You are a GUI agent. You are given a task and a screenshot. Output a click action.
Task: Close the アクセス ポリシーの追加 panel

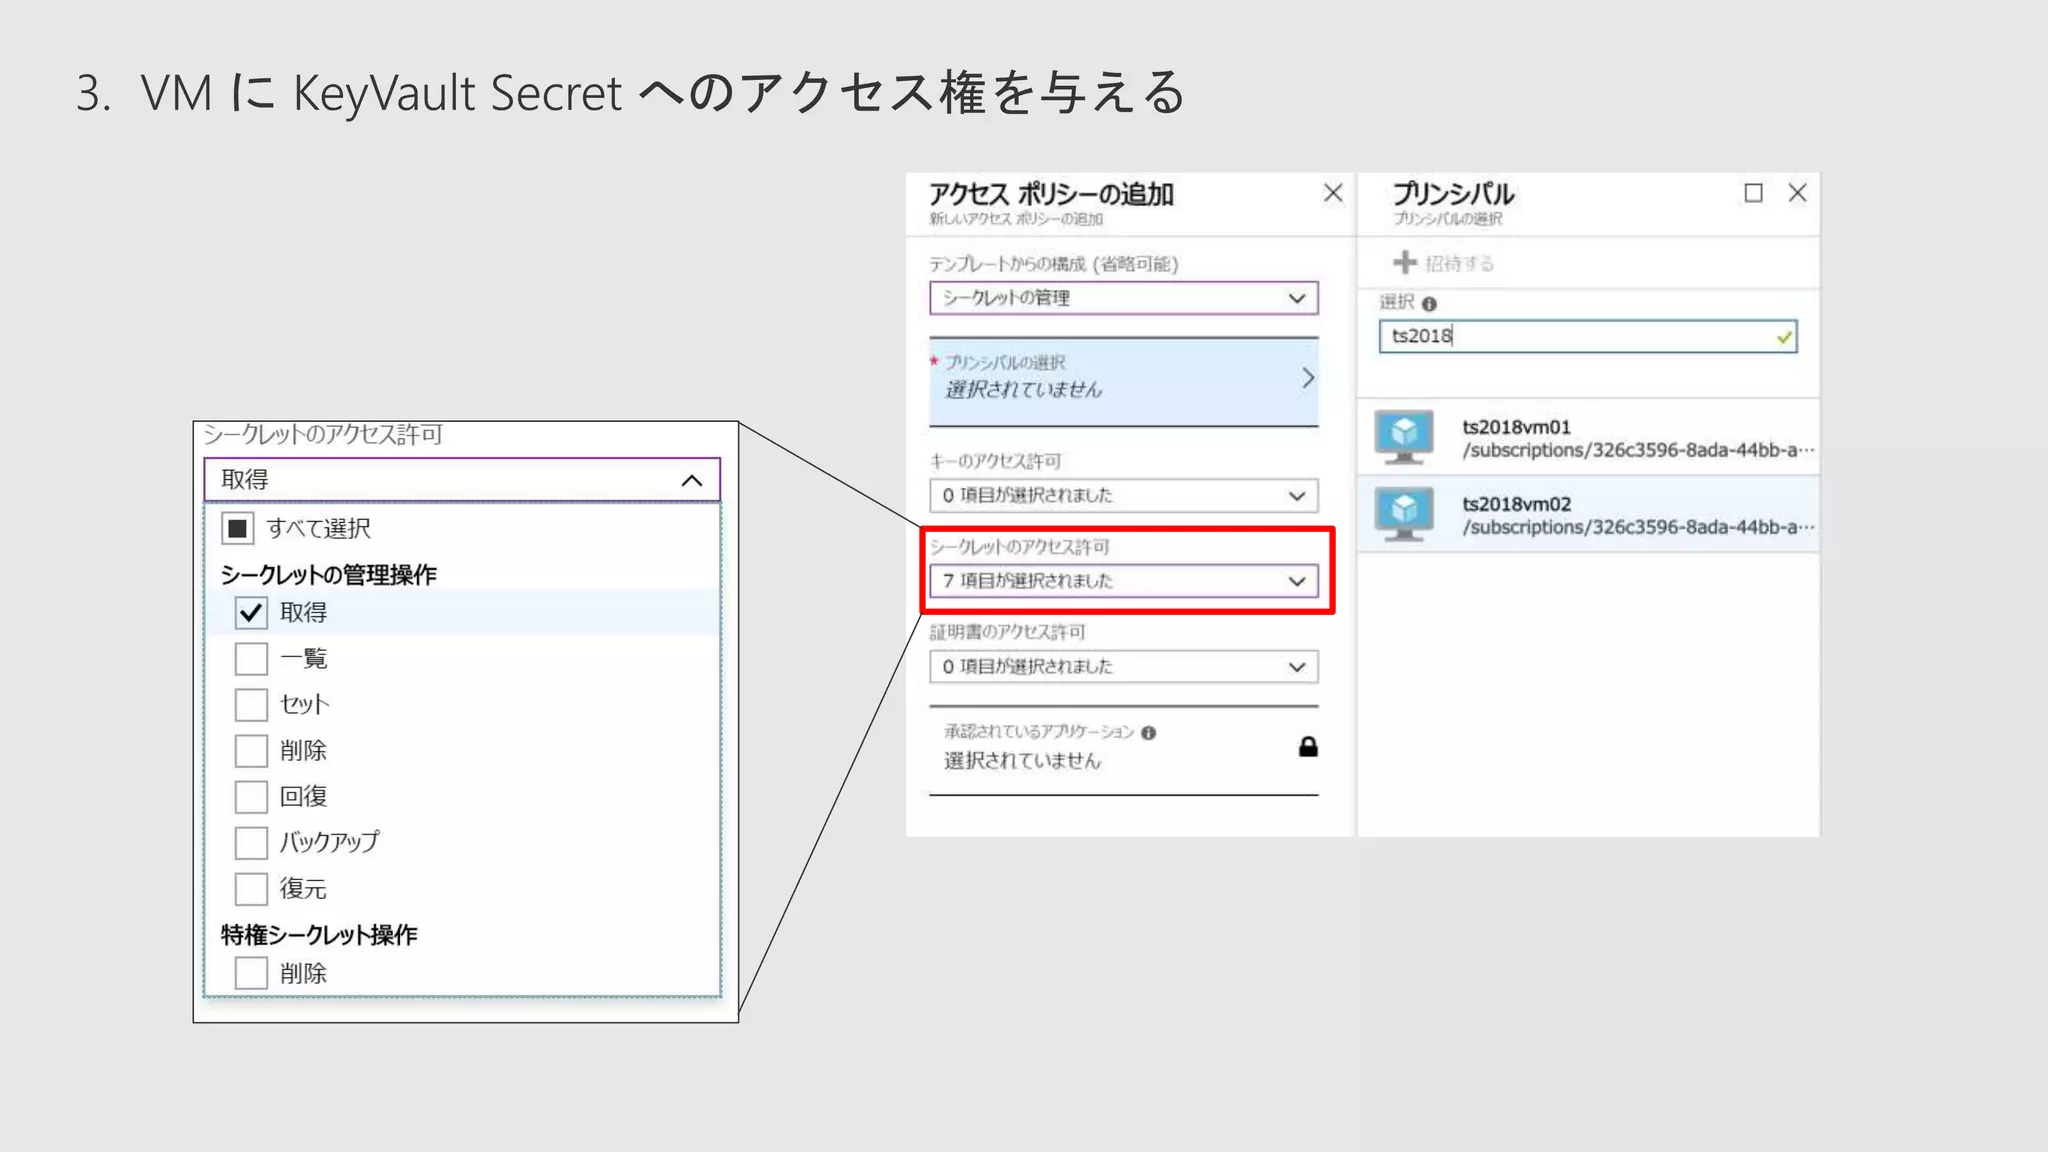pyautogui.click(x=1333, y=193)
